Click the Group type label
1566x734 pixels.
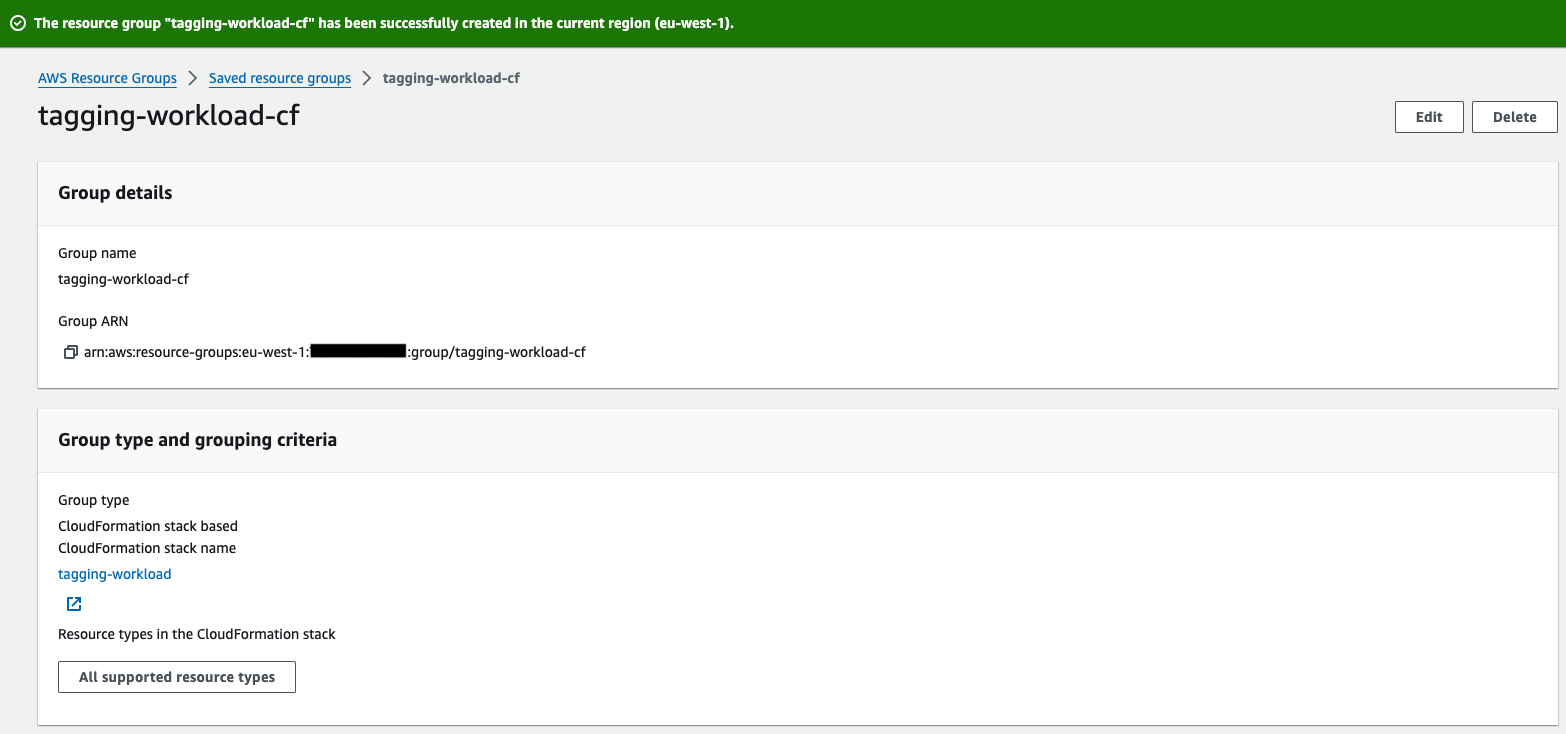tap(94, 500)
